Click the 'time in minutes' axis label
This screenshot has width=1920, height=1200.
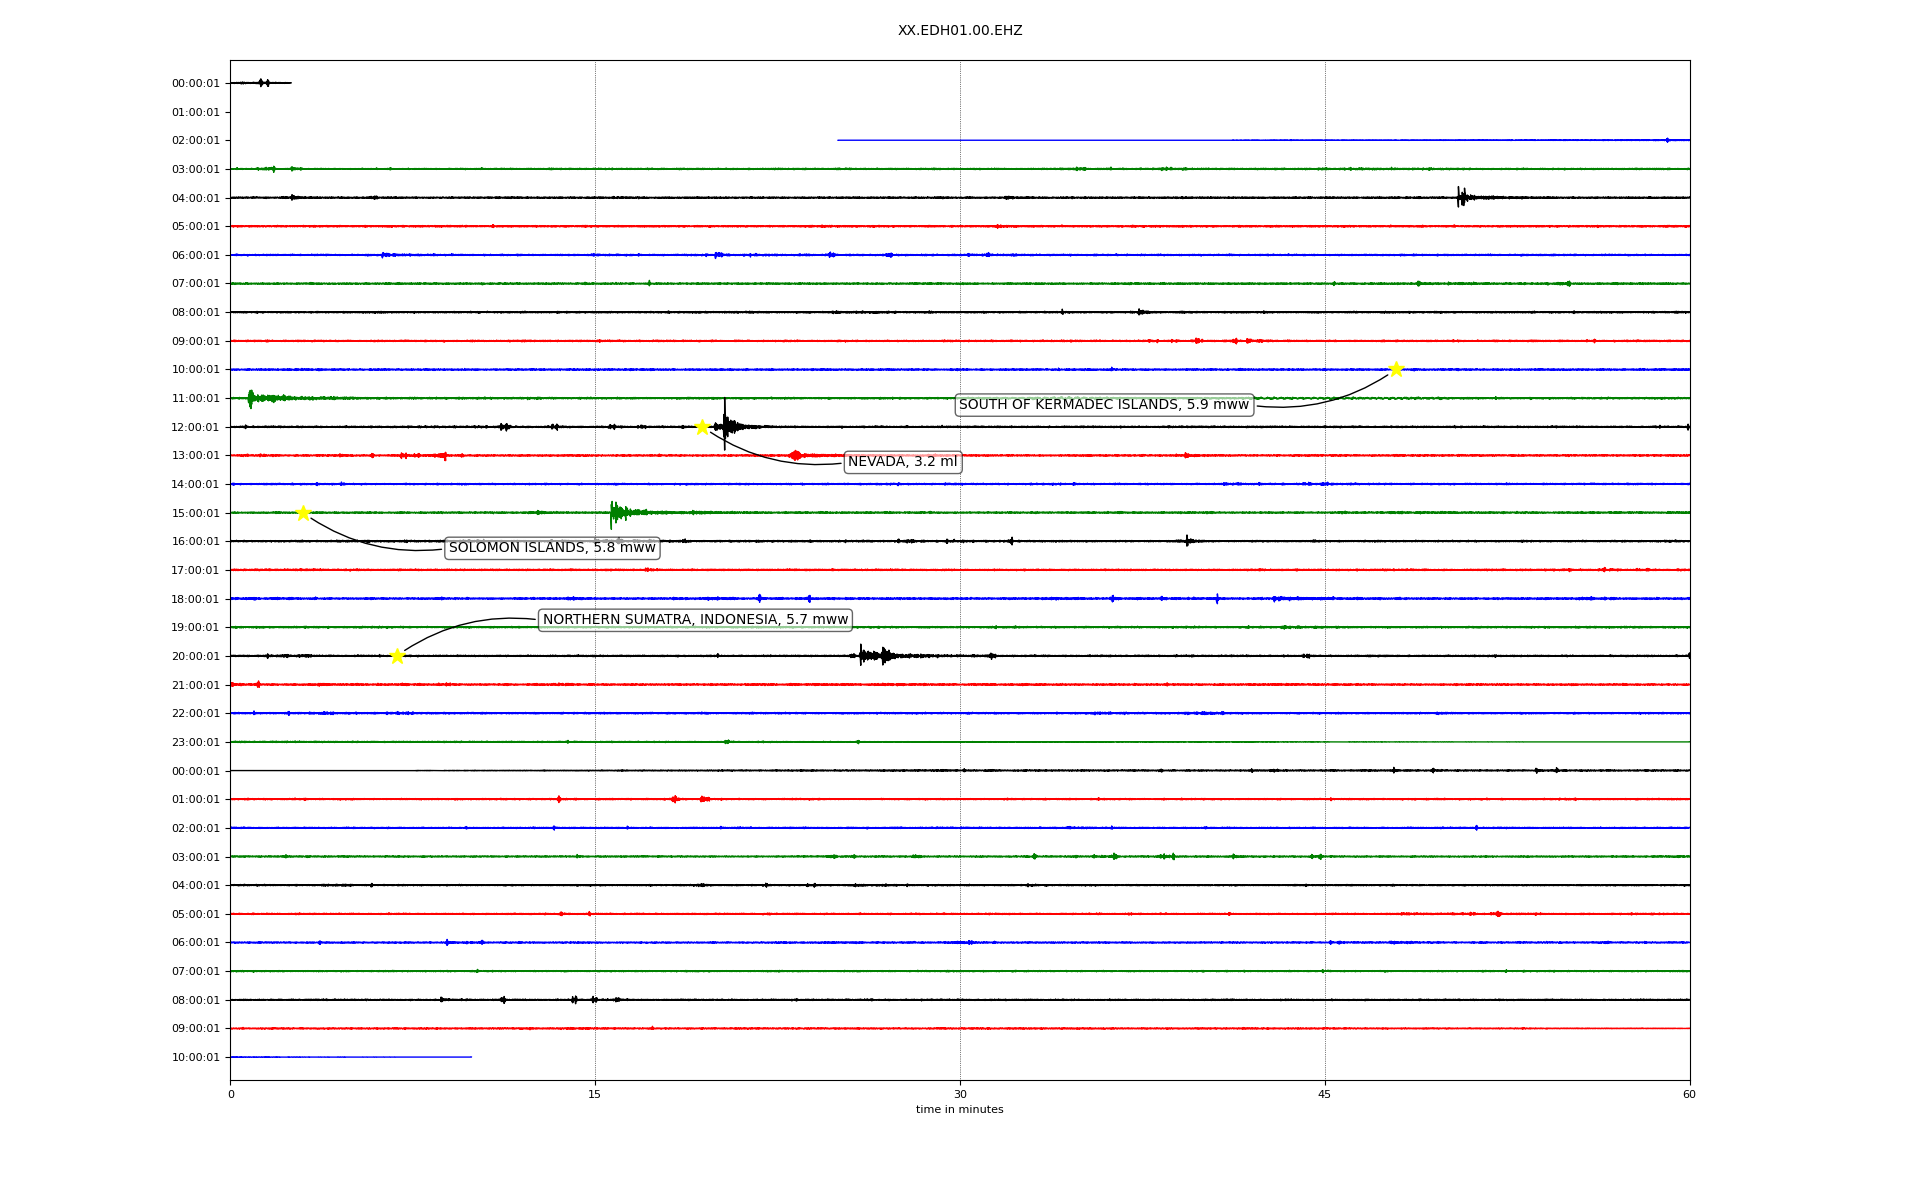[x=959, y=1109]
